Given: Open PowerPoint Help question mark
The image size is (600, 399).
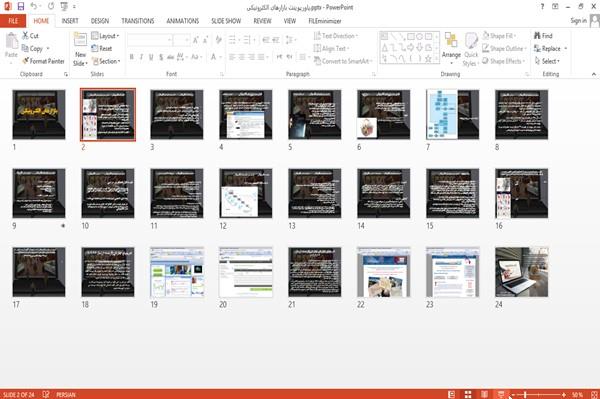Looking at the screenshot, I should coord(542,7).
